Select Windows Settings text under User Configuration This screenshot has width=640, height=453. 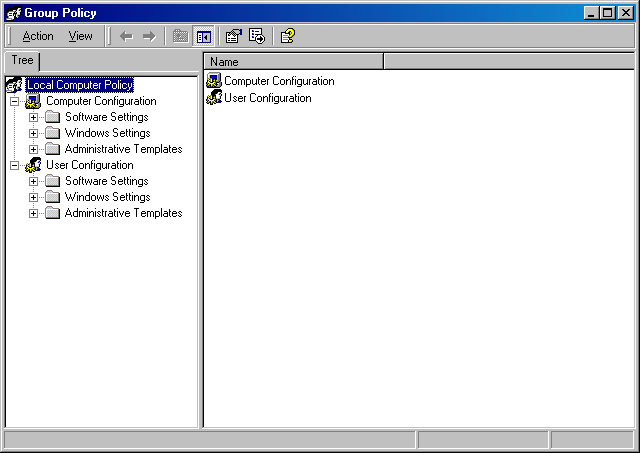108,198
